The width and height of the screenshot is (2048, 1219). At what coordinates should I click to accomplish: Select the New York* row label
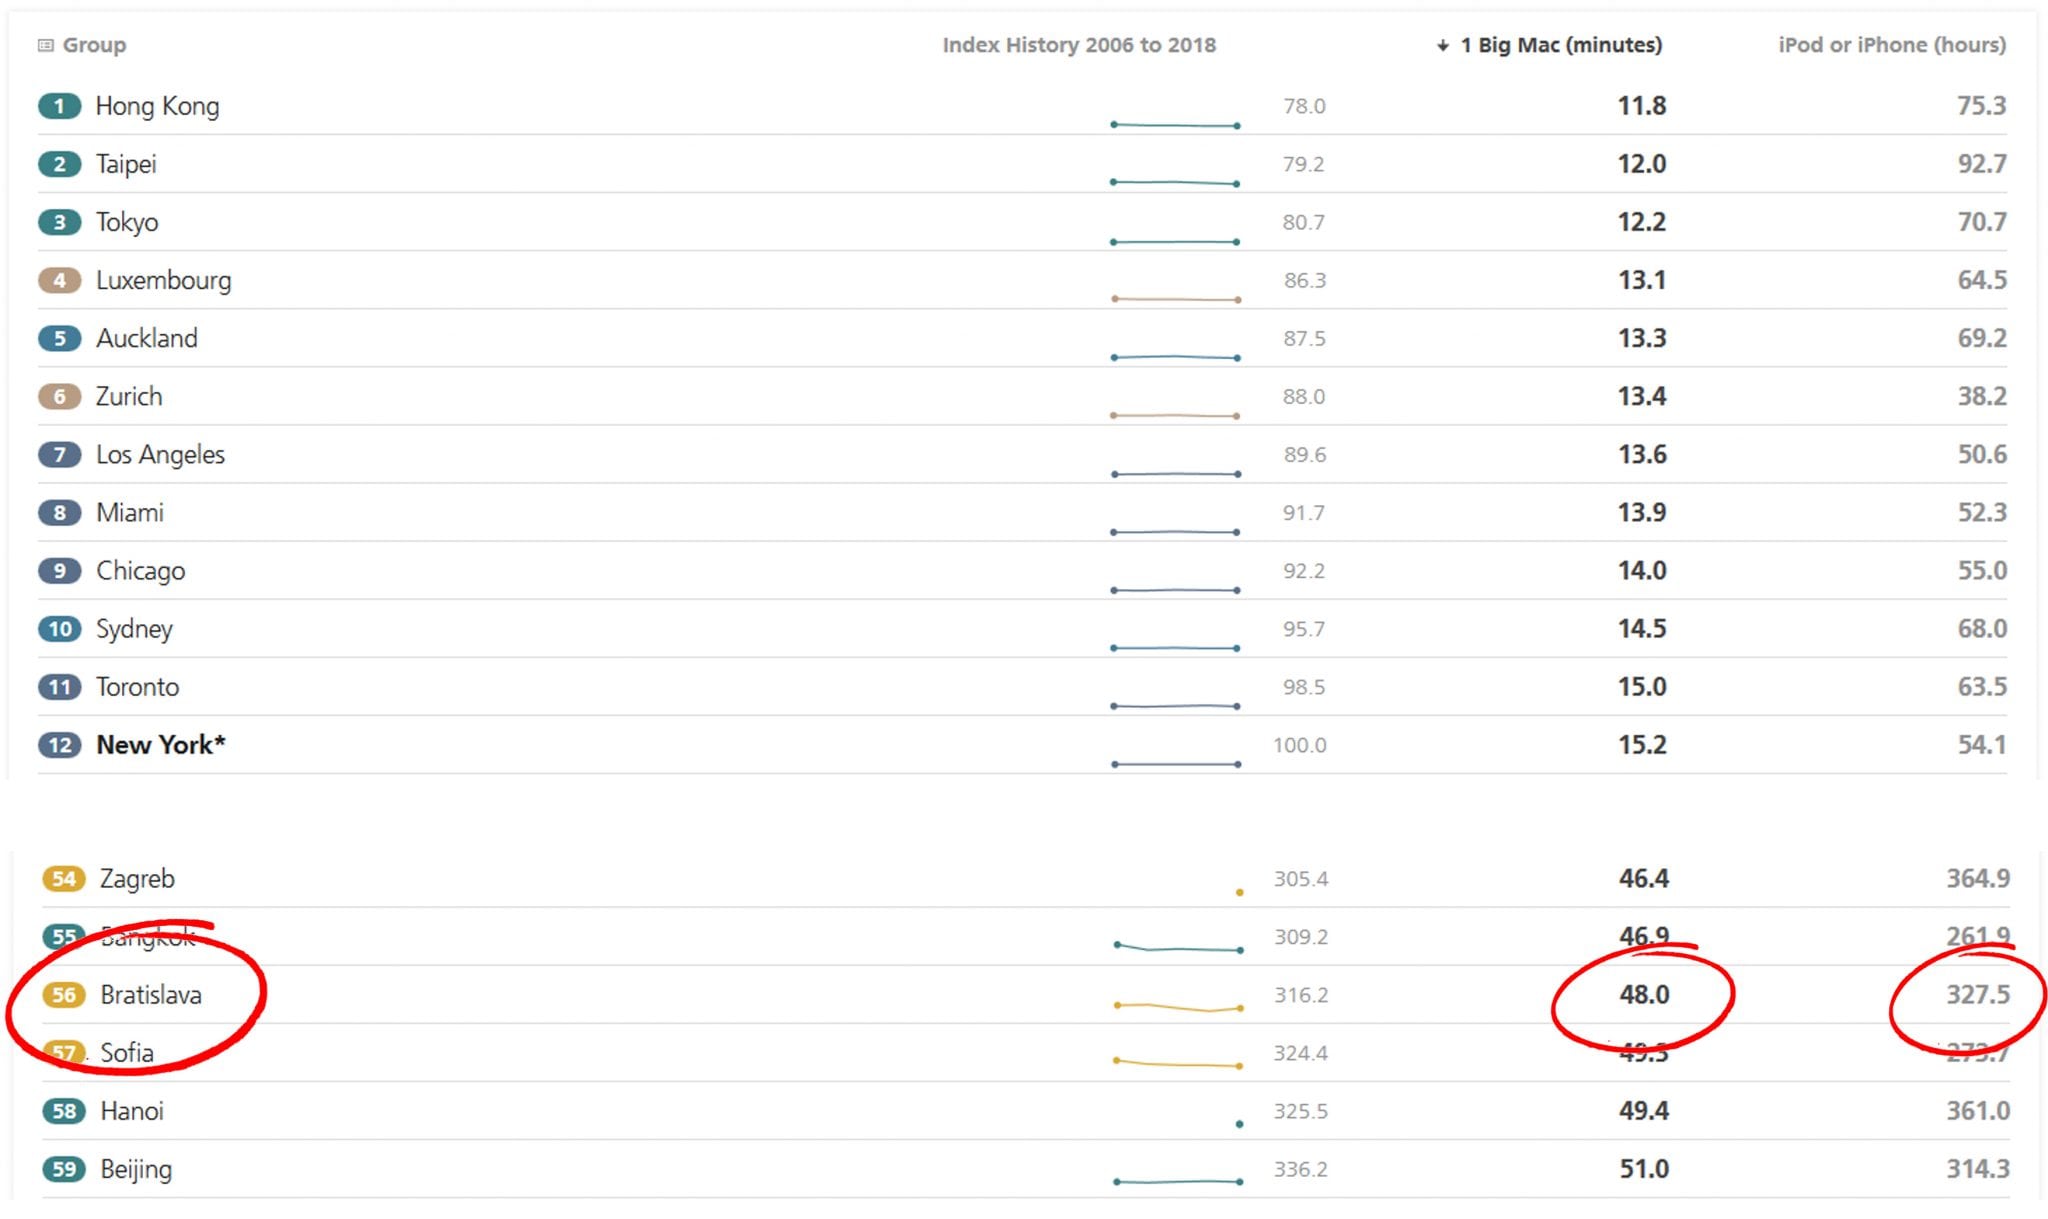pos(160,745)
